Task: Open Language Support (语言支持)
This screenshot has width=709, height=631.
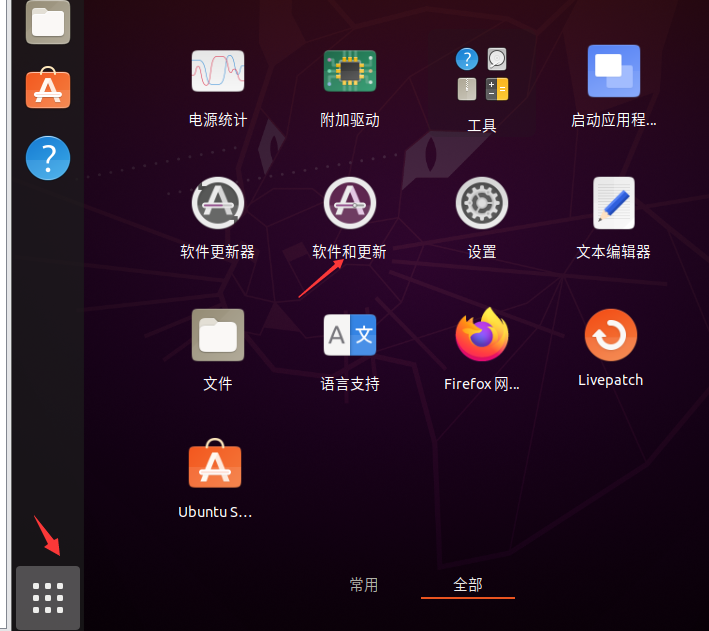Action: [350, 335]
